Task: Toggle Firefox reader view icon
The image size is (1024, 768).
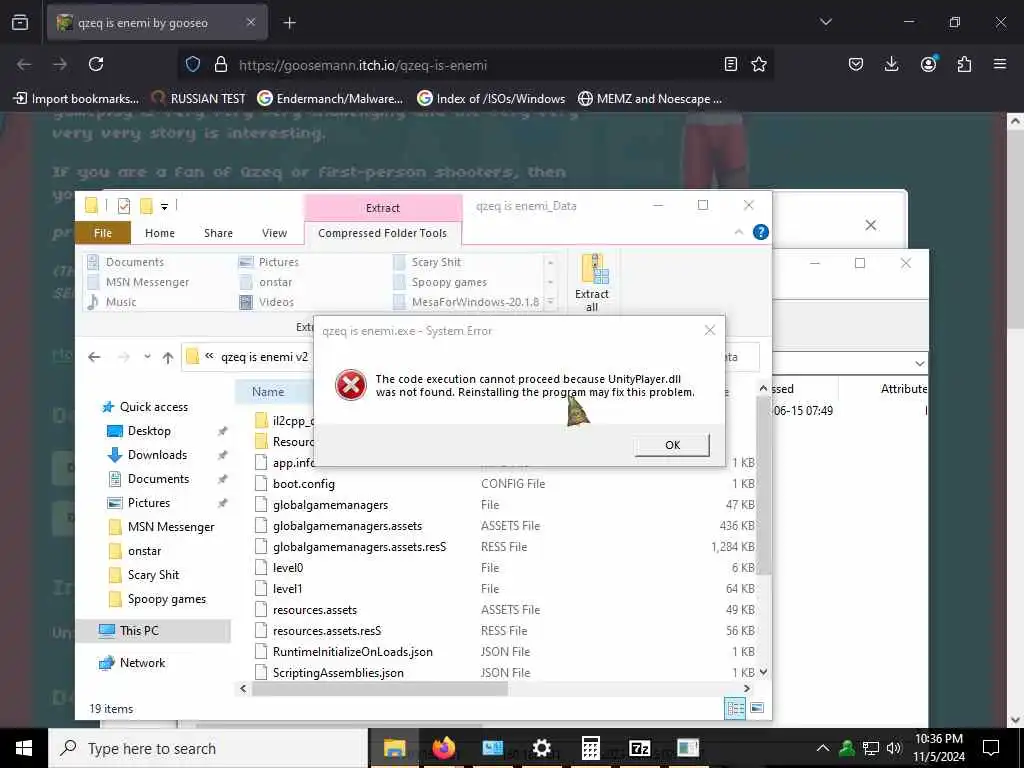Action: (x=731, y=64)
